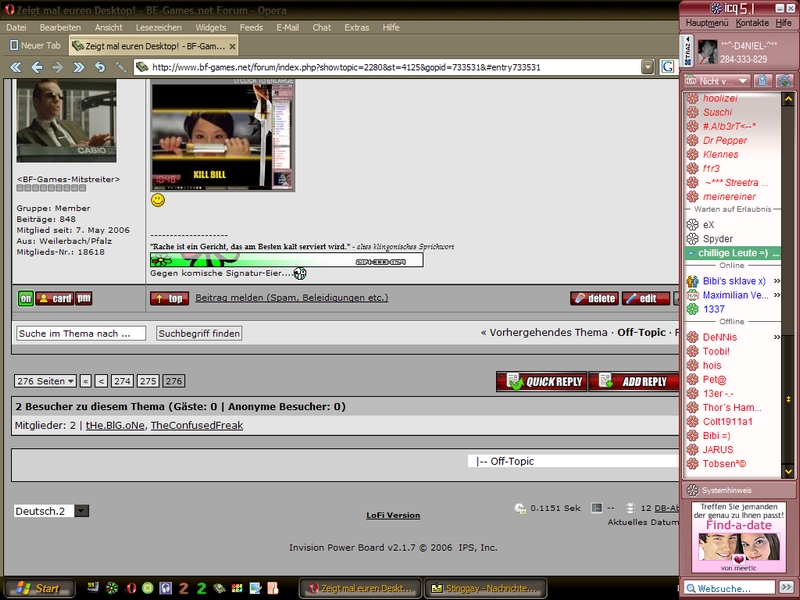Go forward with the right arrow icon
Image resolution: width=800 pixels, height=600 pixels.
[58, 67]
